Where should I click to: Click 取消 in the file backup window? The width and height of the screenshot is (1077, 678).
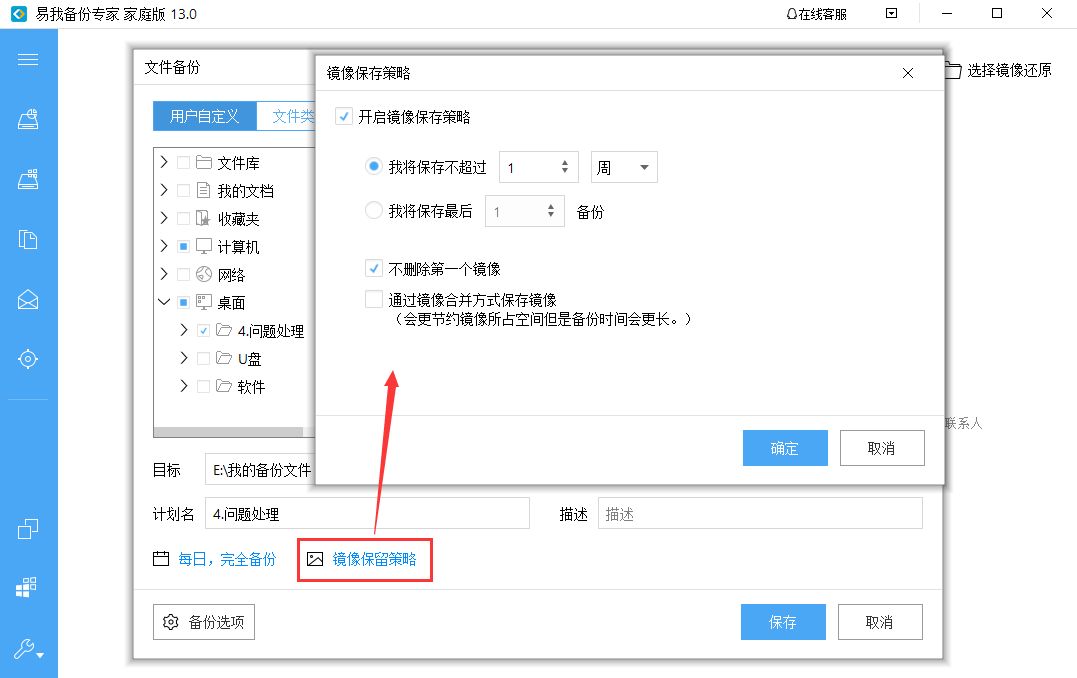point(880,622)
